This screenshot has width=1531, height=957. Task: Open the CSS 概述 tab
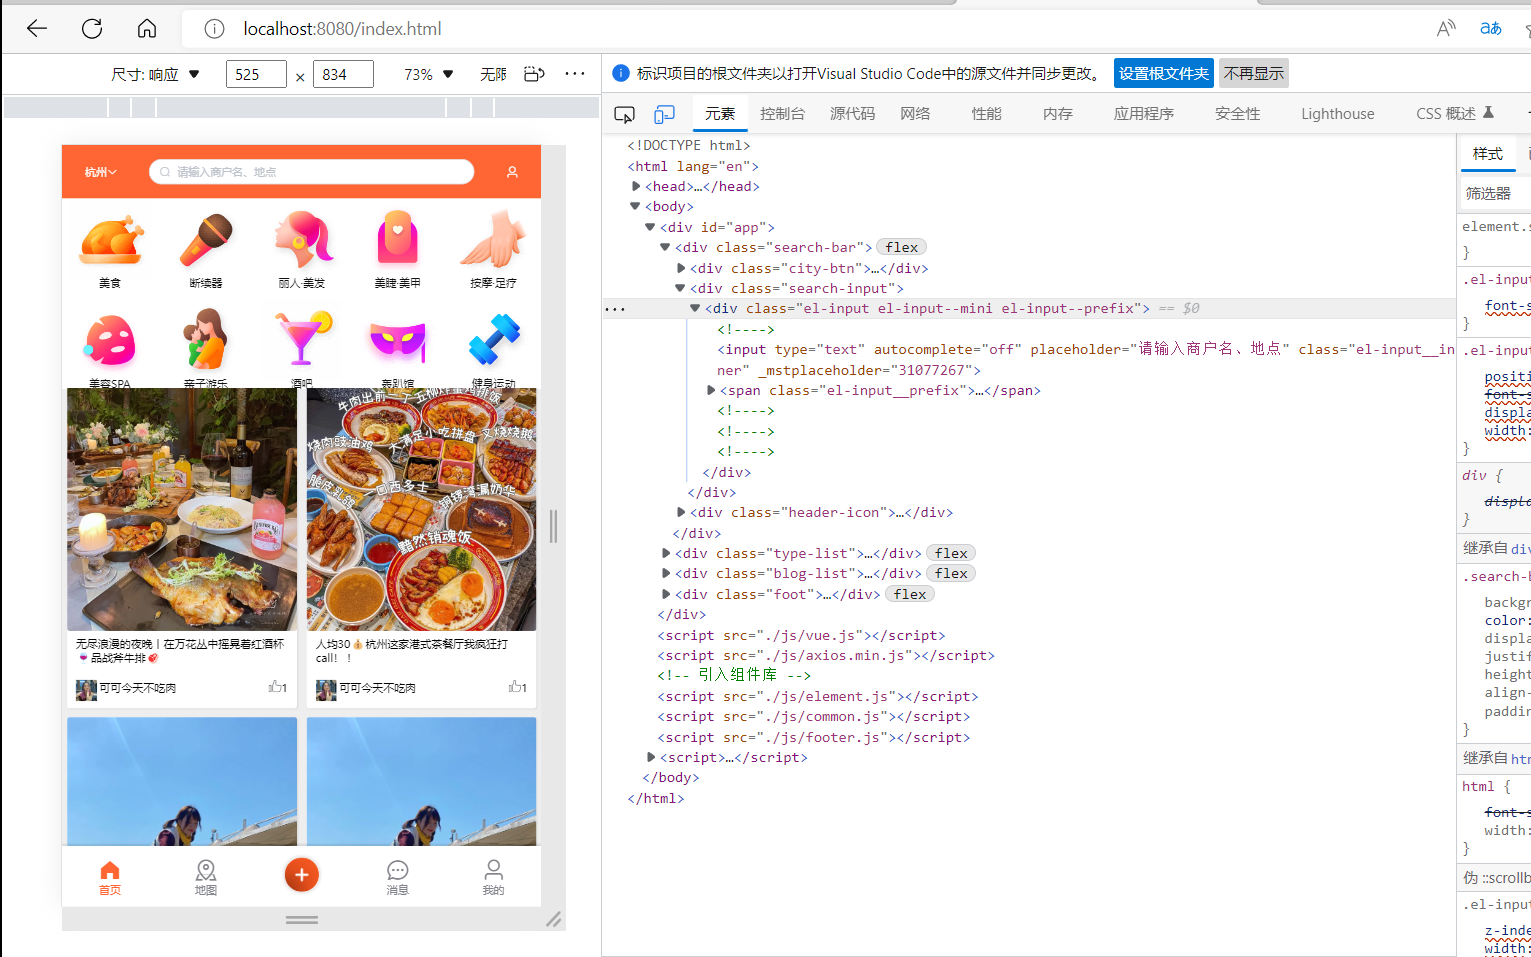[1454, 114]
